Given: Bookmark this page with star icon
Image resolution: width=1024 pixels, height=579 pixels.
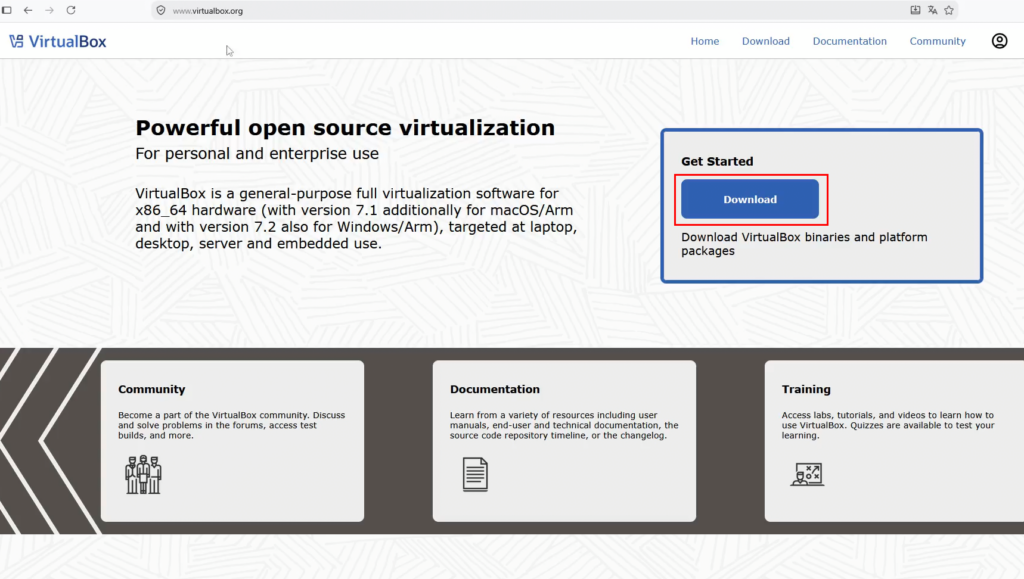Looking at the screenshot, I should click(949, 10).
